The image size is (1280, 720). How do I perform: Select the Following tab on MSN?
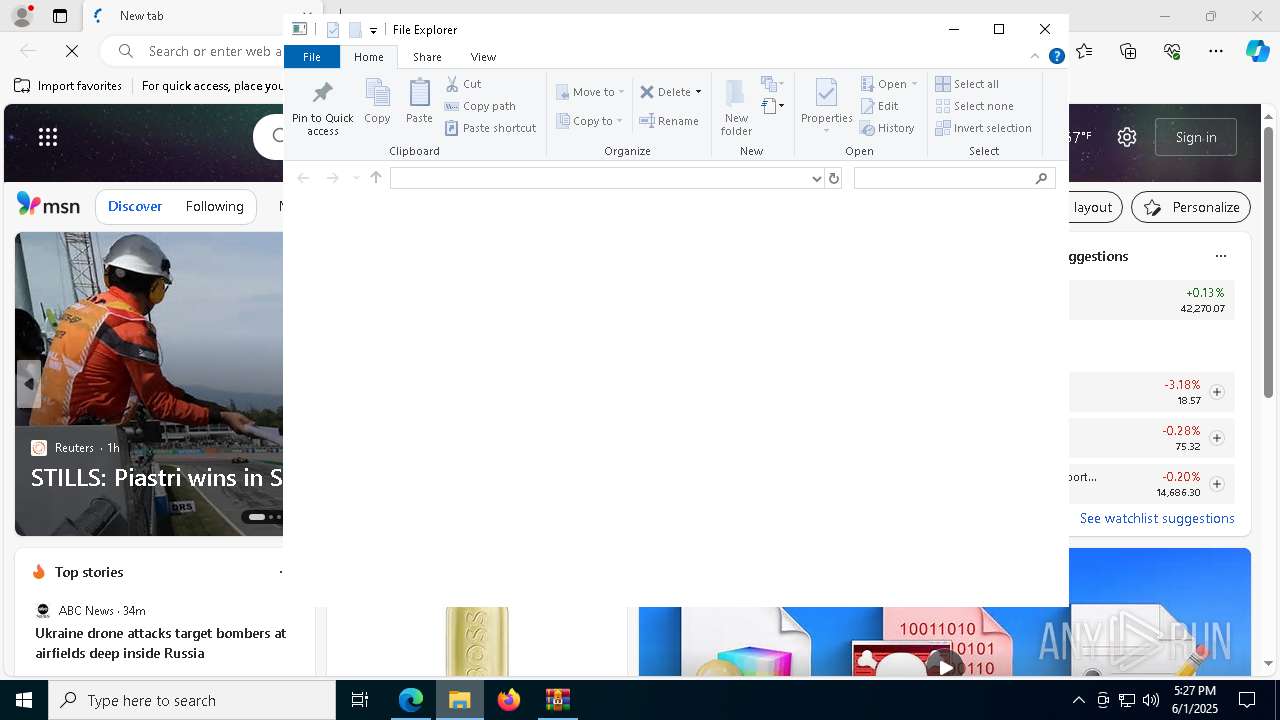click(214, 206)
